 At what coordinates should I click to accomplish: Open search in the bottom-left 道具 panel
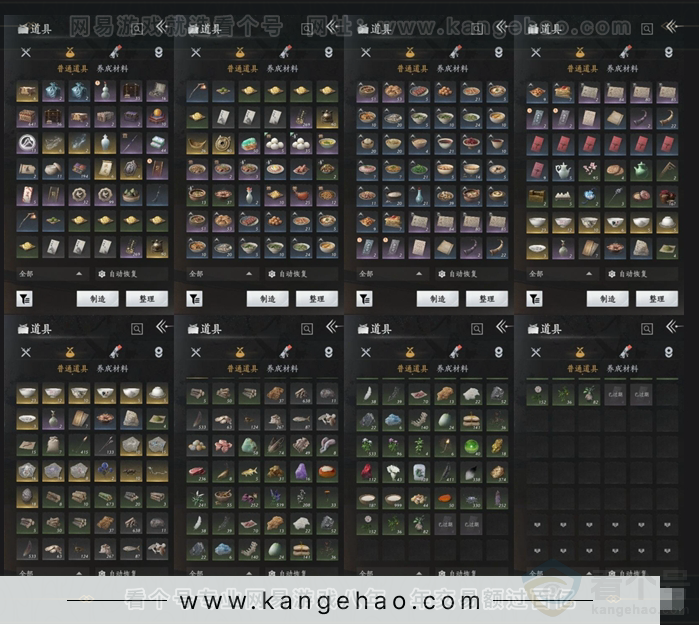coord(137,329)
